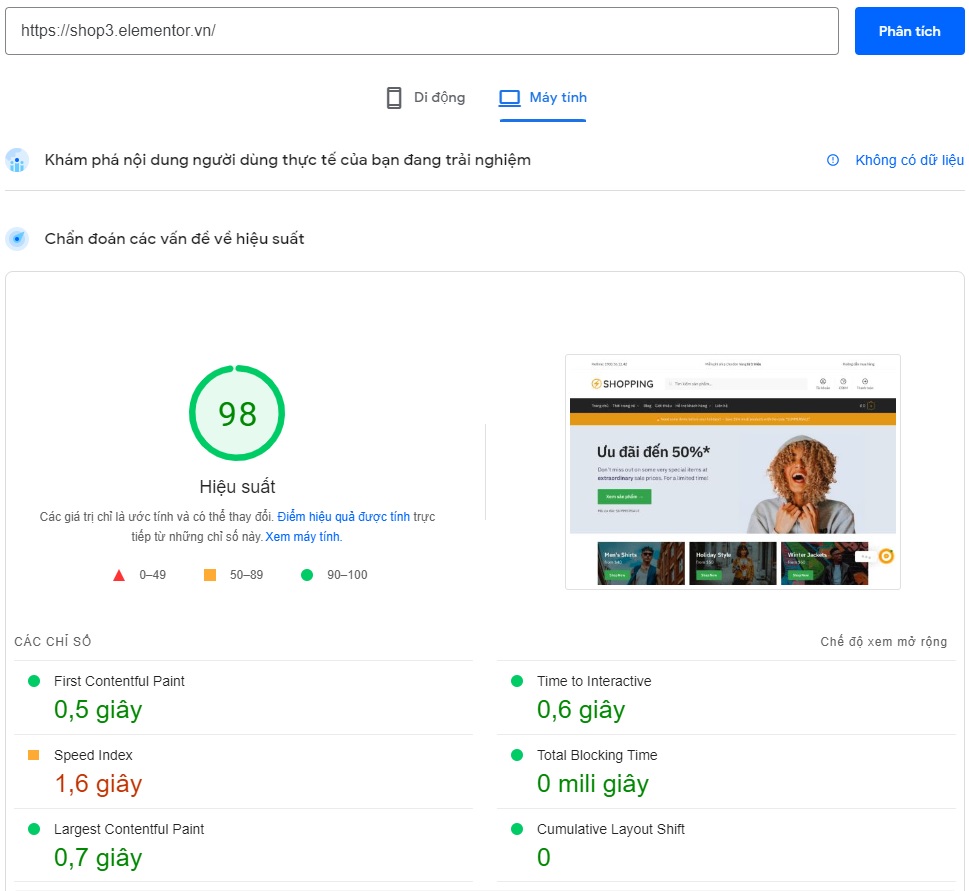Click the website screenshot thumbnail
This screenshot has width=969, height=891.
pyautogui.click(x=732, y=471)
